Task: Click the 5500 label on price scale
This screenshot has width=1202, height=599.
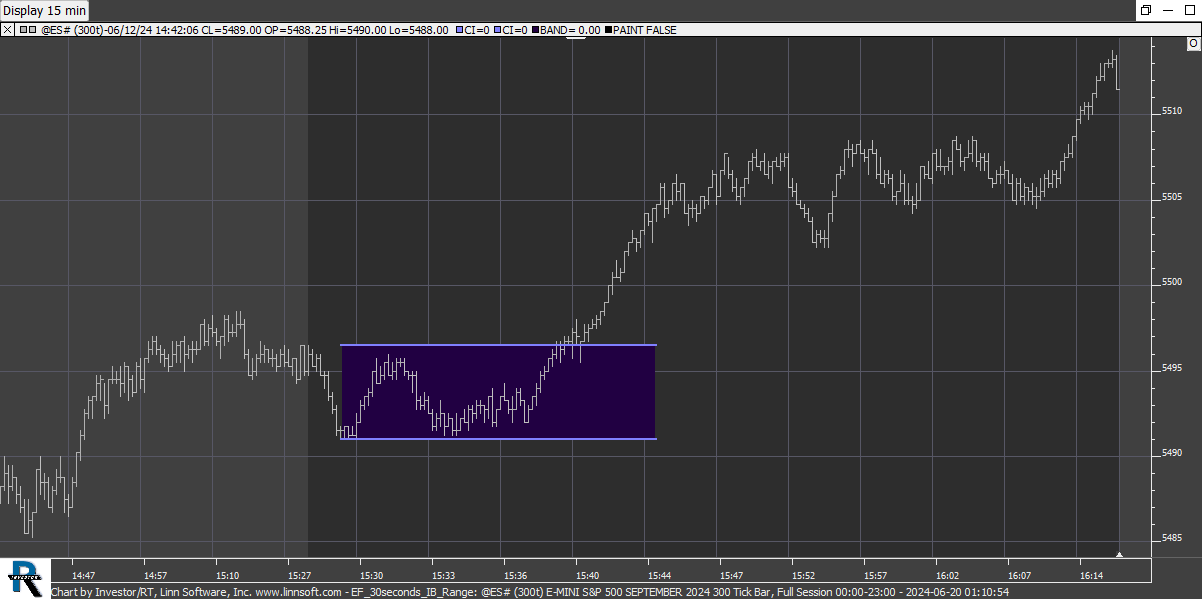Action: point(1172,283)
